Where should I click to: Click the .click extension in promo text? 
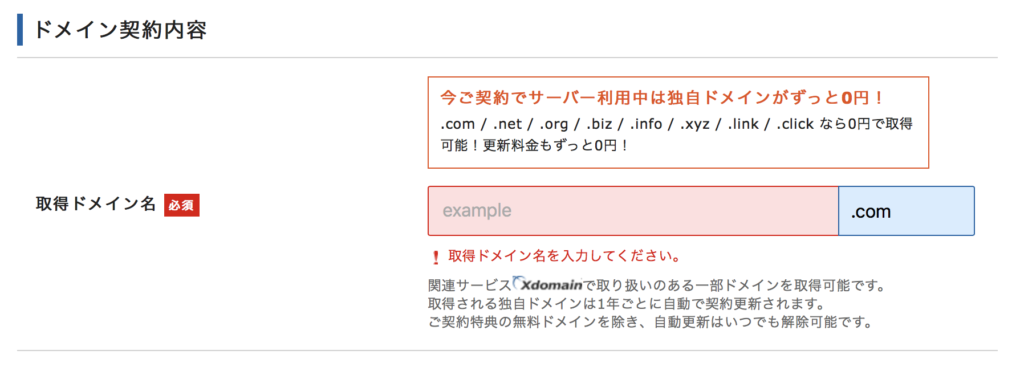point(795,123)
